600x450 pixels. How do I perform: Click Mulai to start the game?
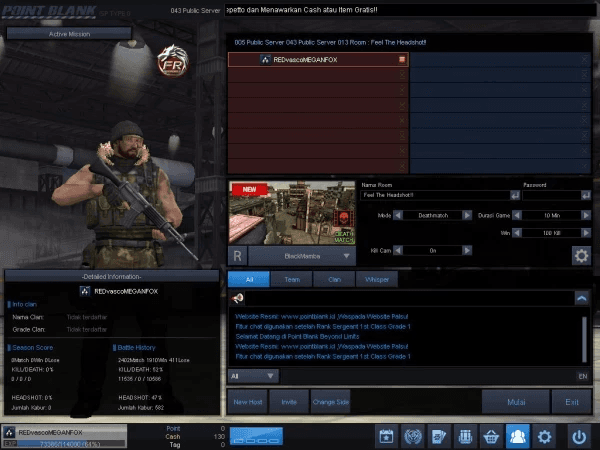[x=516, y=402]
